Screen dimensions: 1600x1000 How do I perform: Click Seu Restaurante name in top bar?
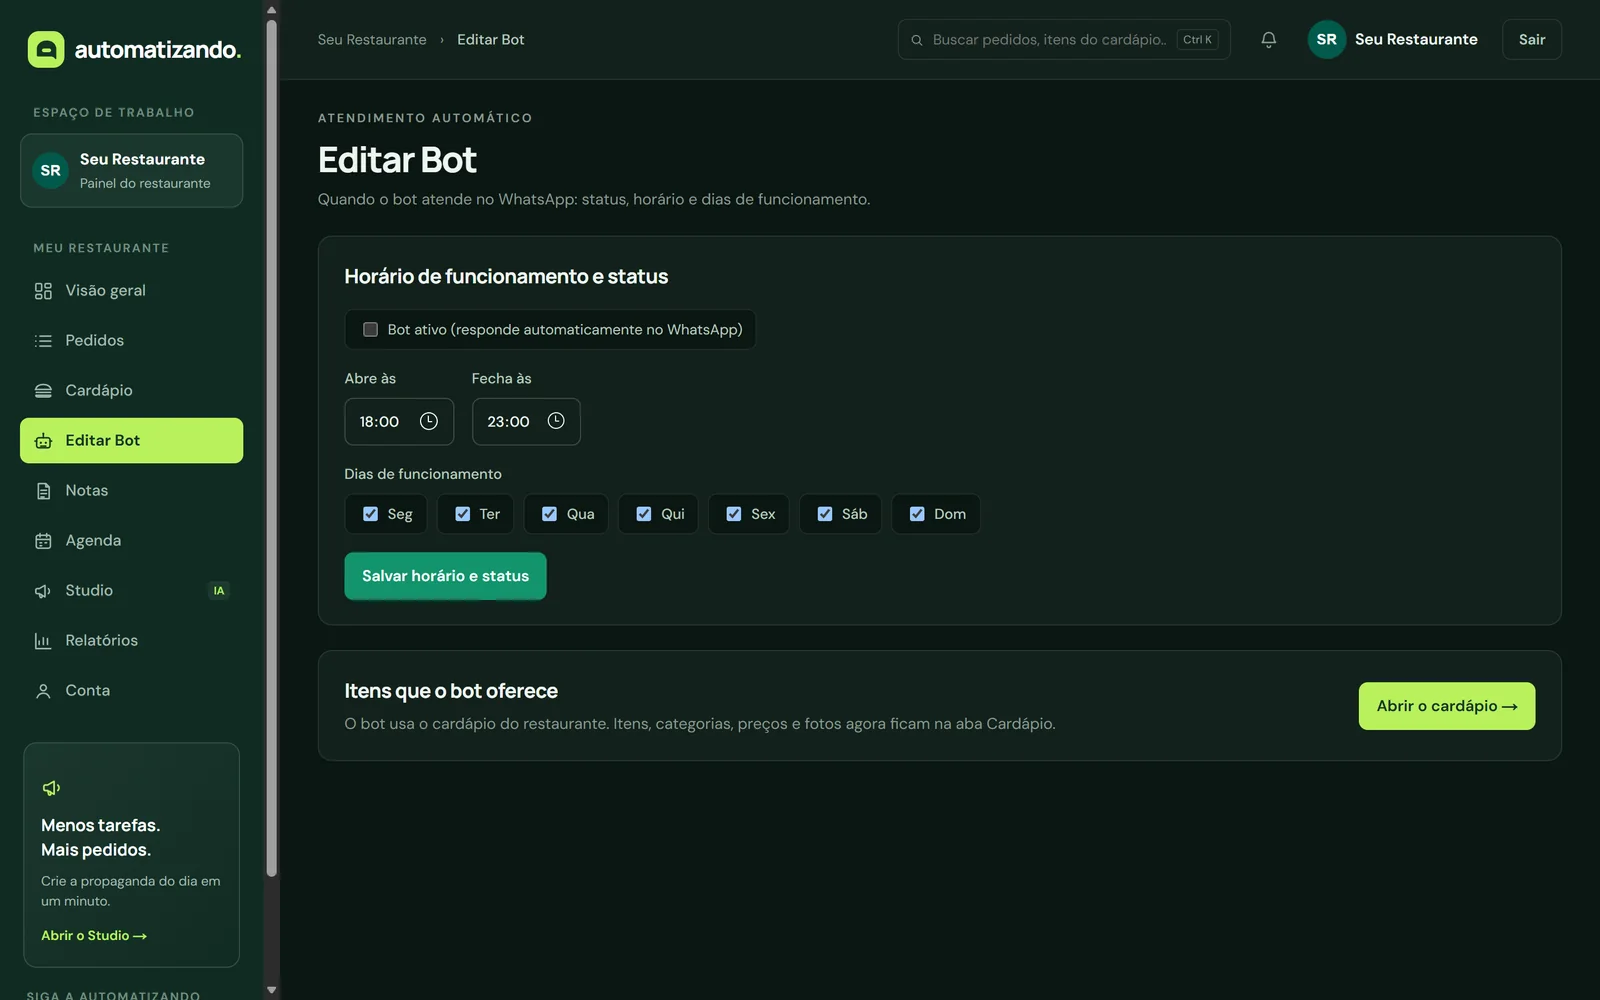coord(1416,40)
